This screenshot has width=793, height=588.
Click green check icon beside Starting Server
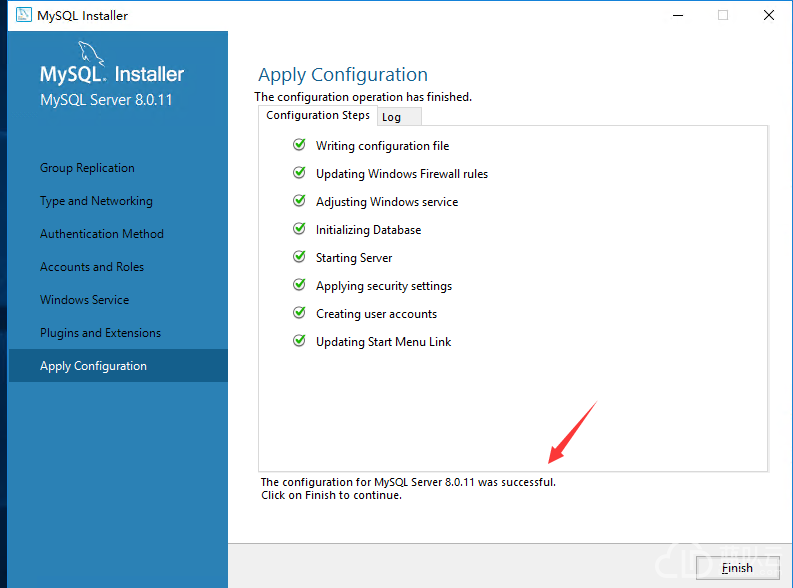click(299, 257)
